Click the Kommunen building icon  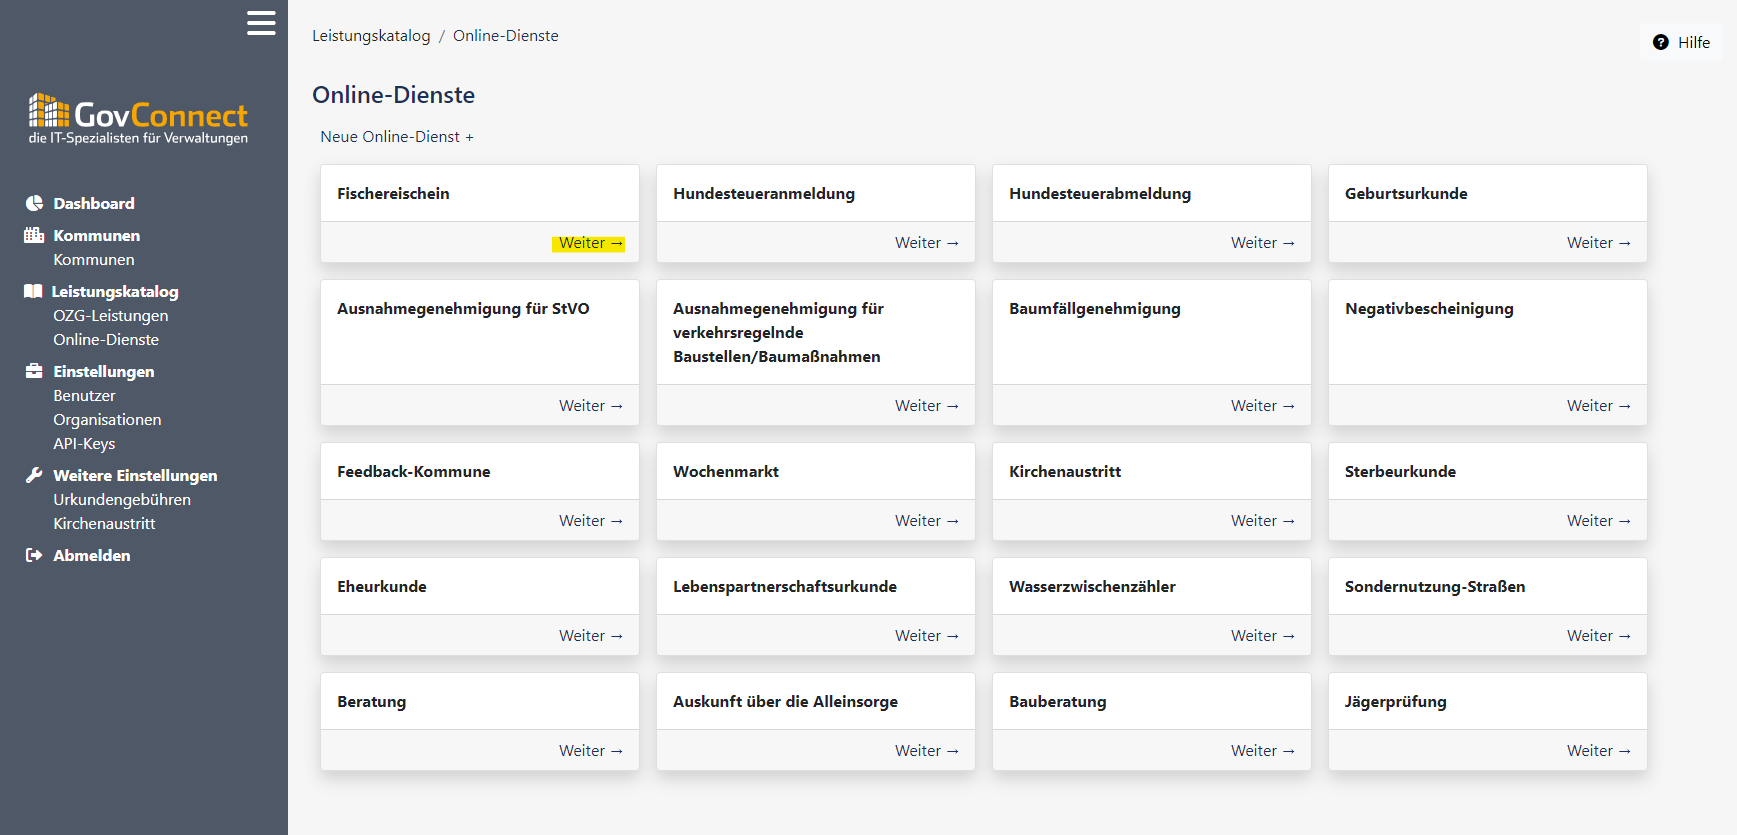click(34, 235)
